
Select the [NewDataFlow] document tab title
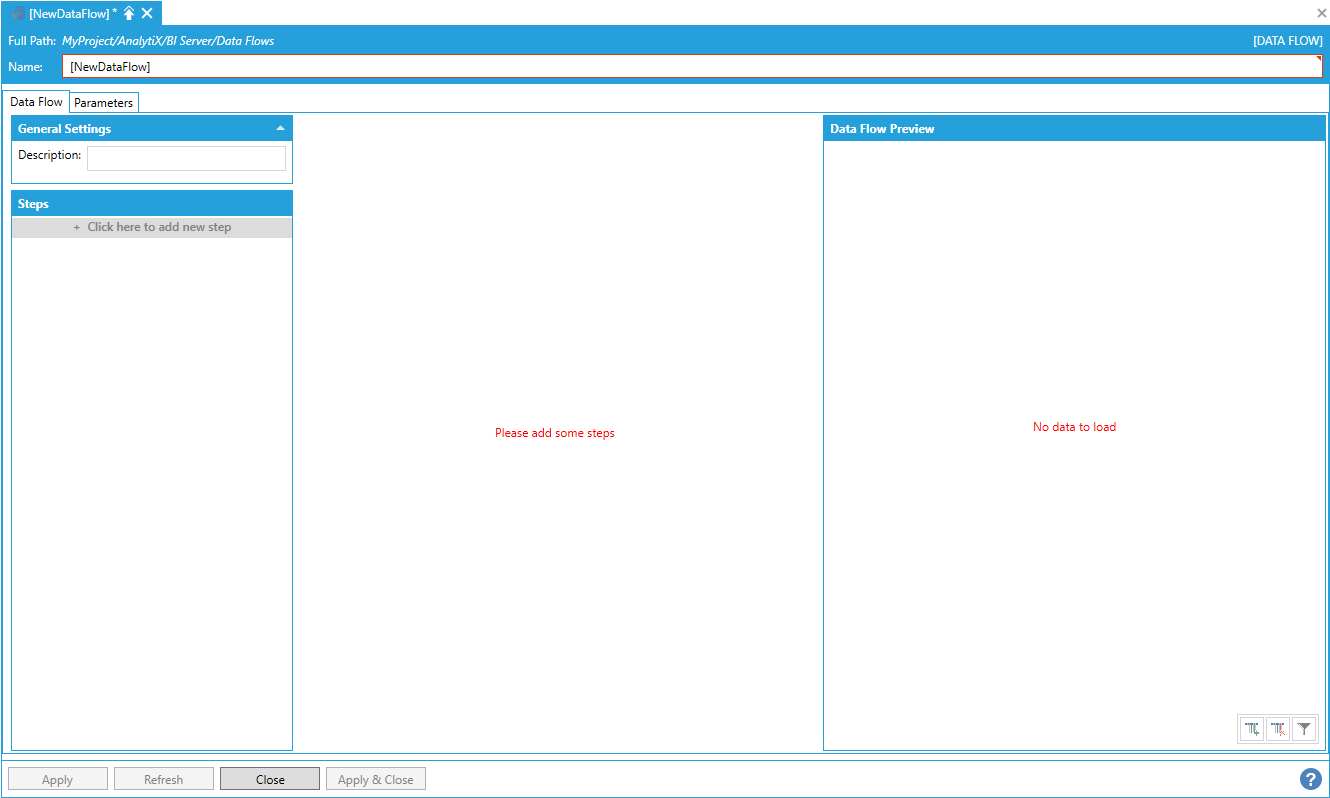(69, 13)
